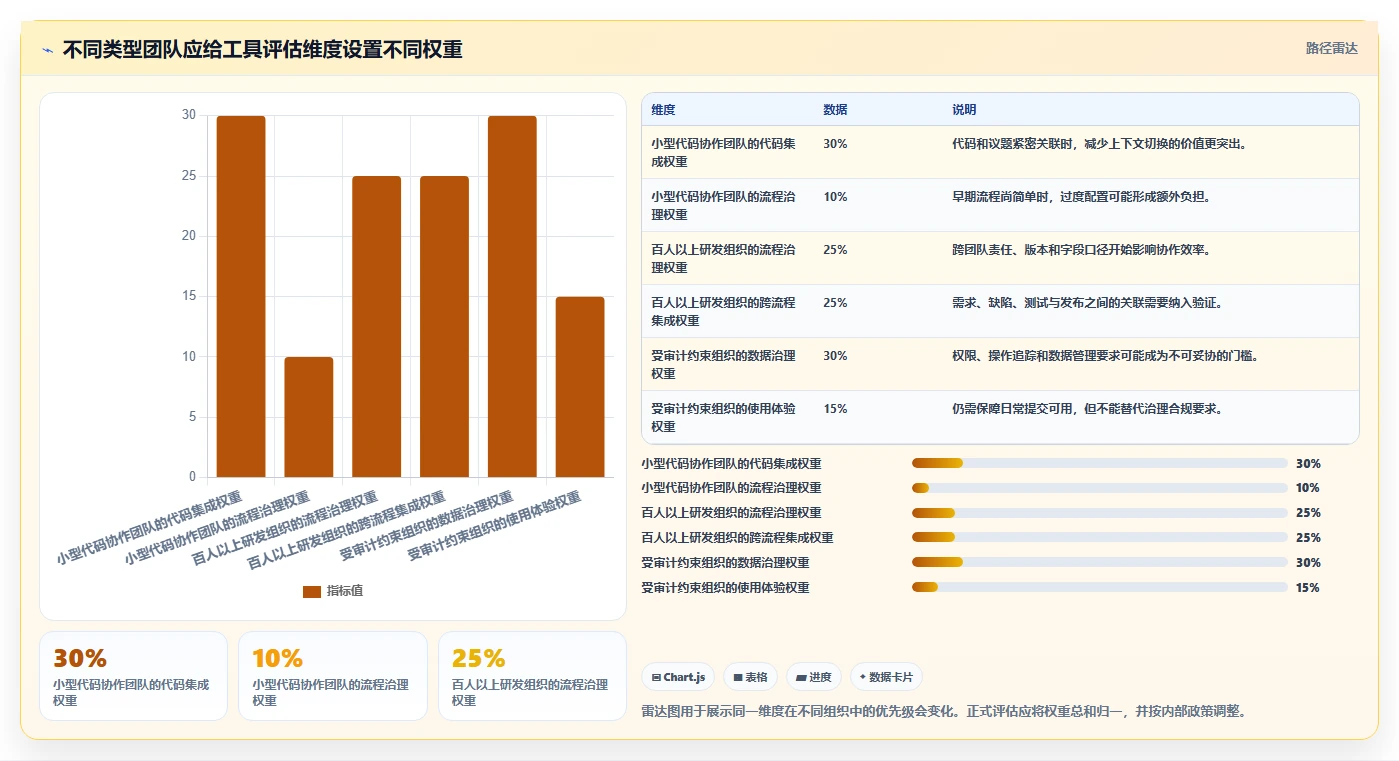Click the 30% stat card
The height and width of the screenshot is (761, 1399).
[x=133, y=676]
